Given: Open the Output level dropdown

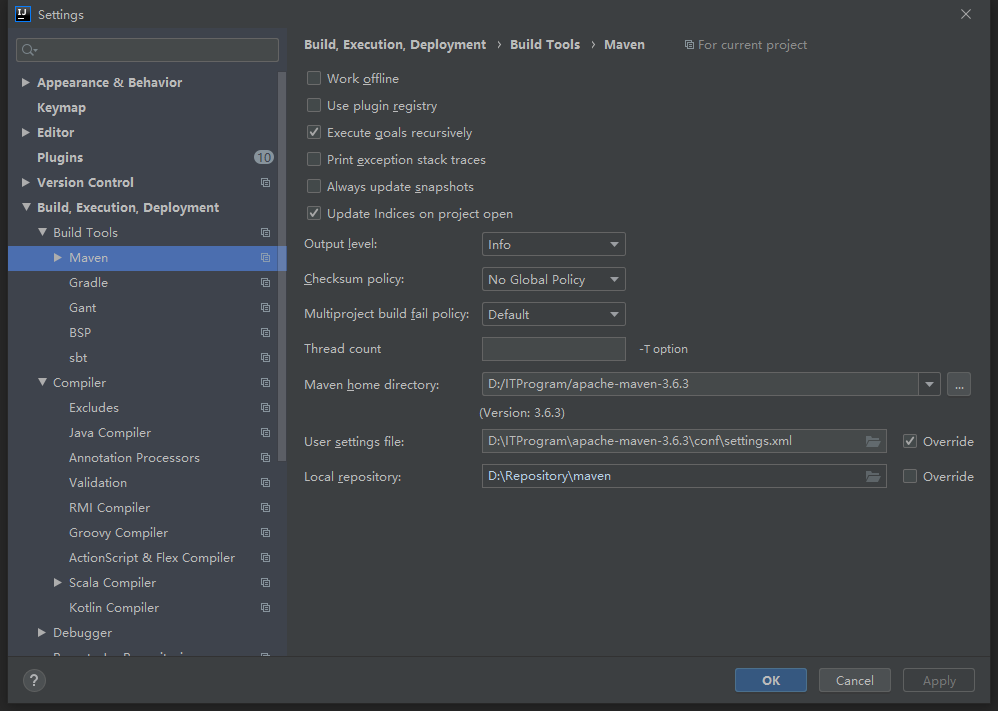Looking at the screenshot, I should (x=554, y=244).
